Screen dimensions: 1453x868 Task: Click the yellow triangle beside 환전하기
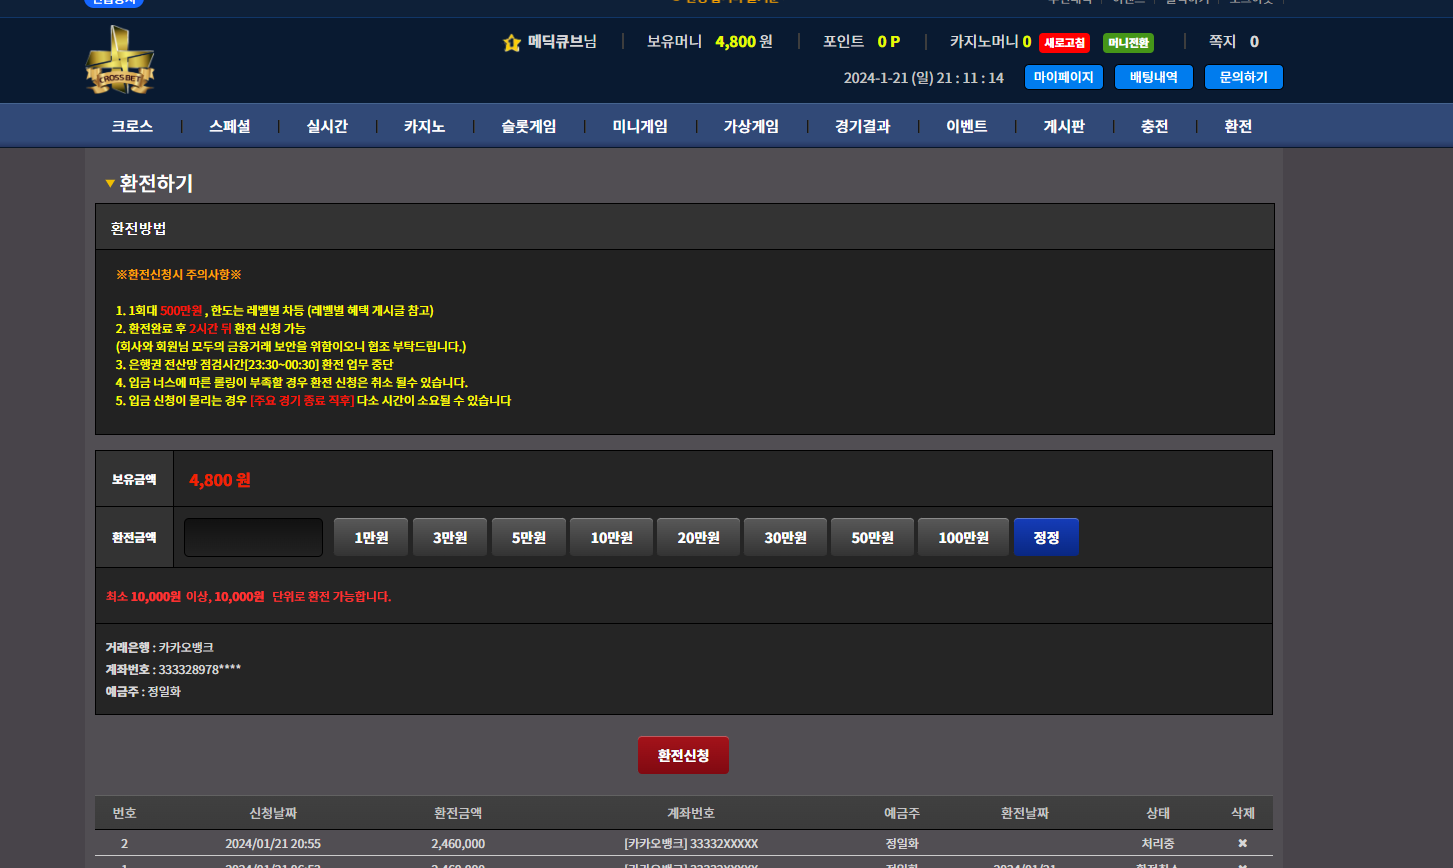pos(110,184)
